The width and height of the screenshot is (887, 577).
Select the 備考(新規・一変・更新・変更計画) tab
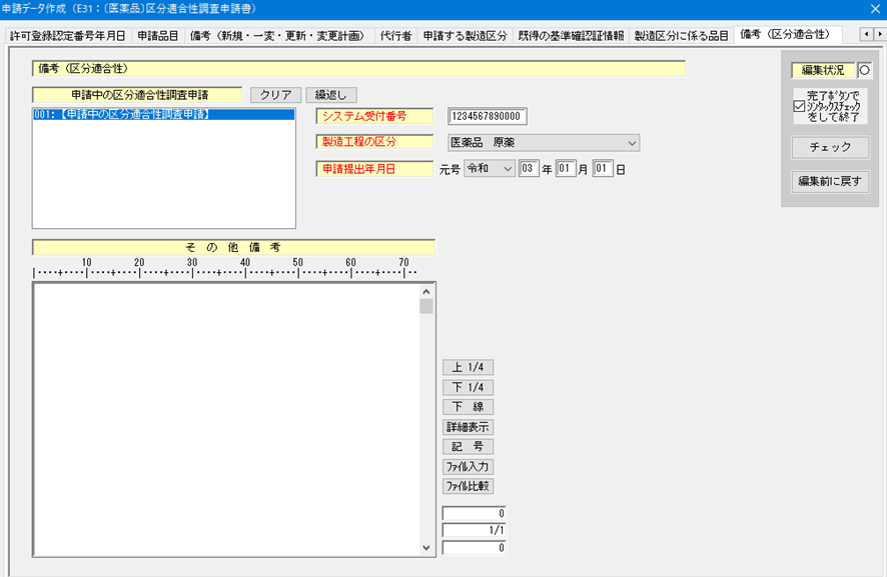278,36
